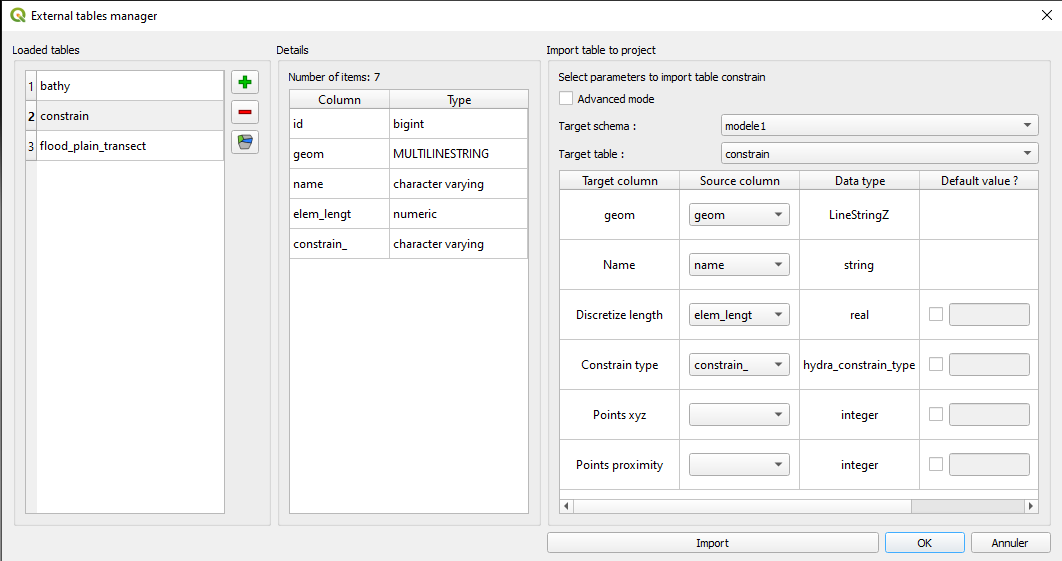Click the Points xyz default value field

(x=989, y=415)
